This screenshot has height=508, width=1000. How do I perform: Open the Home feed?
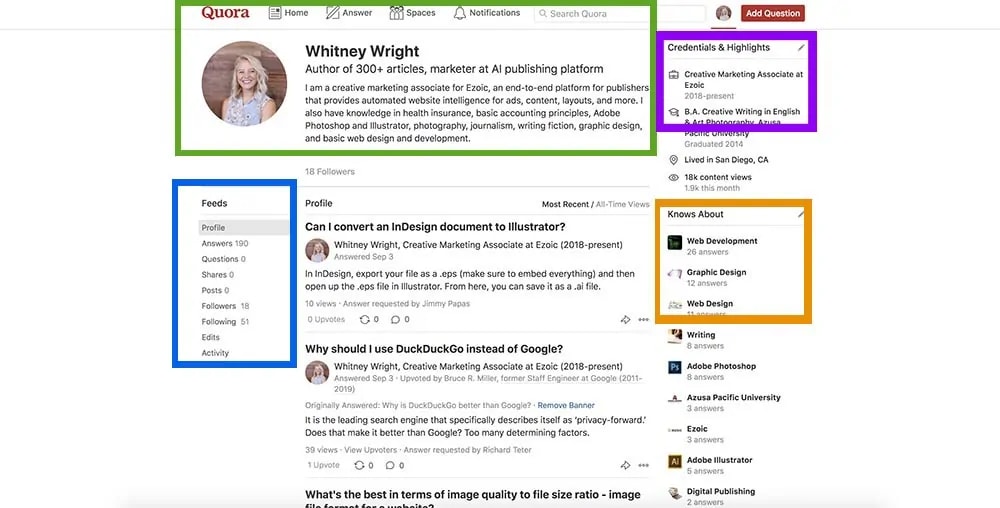[288, 13]
